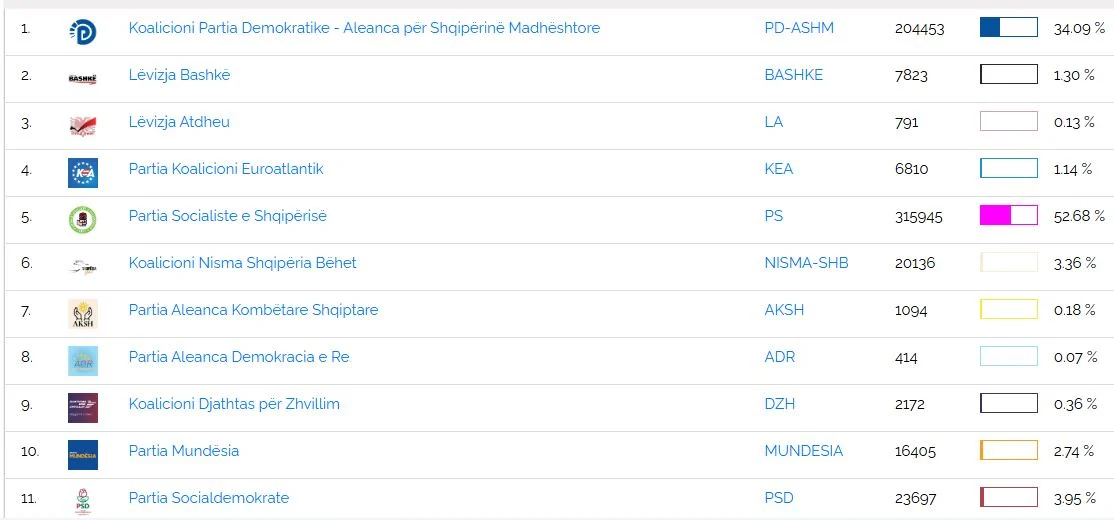Viewport: 1114px width, 520px height.
Task: Click the ADR light blue logo
Action: click(82, 360)
